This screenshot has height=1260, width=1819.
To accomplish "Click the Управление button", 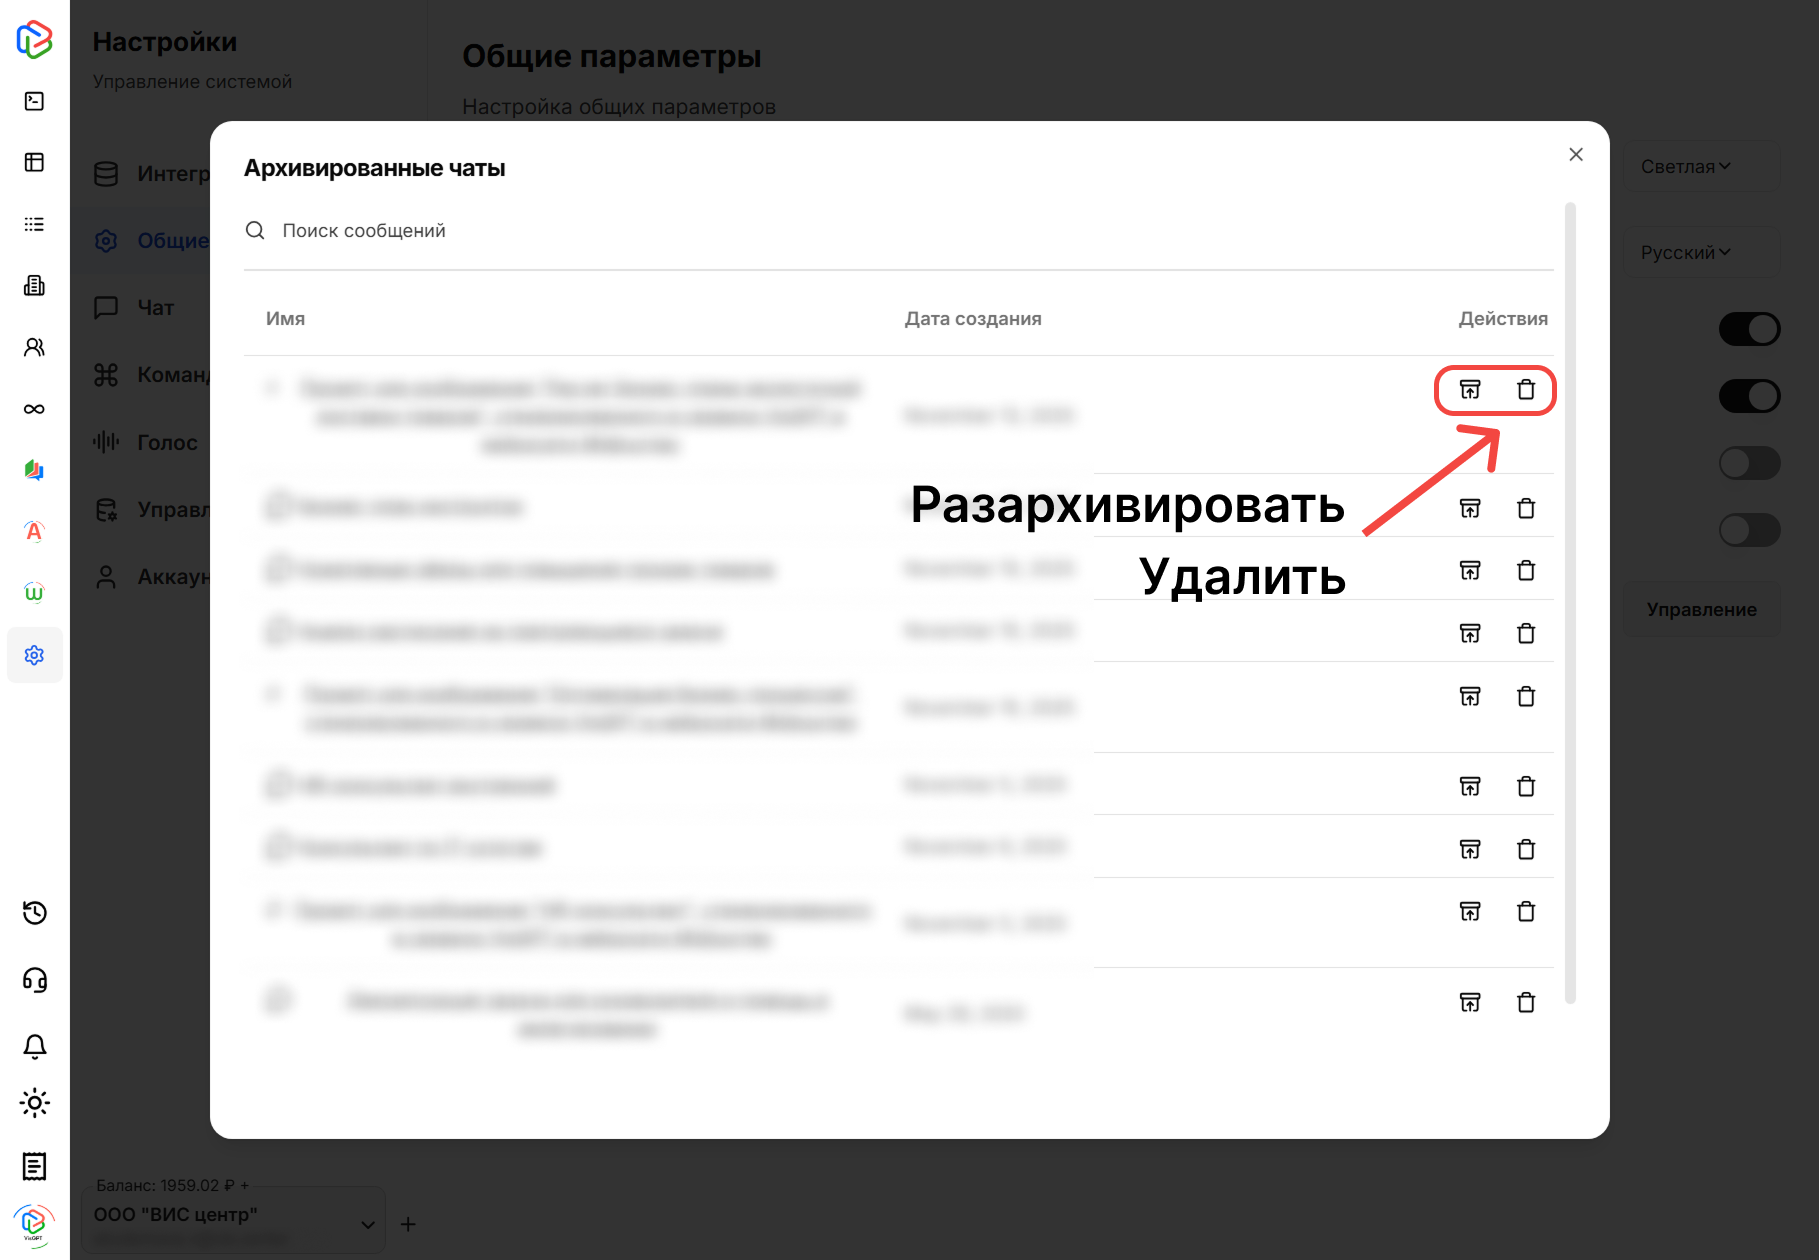I will 1701,609.
